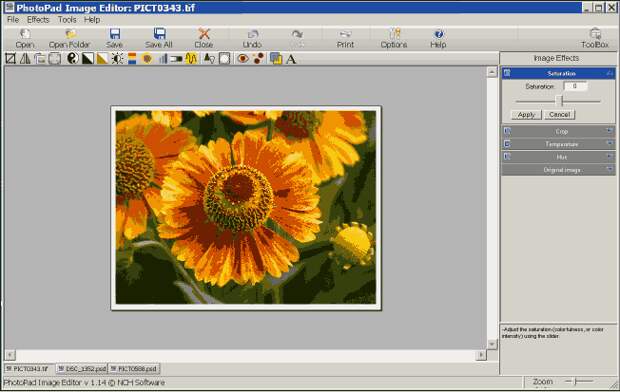
Task: Expand the Hue effect arrow
Action: pyautogui.click(x=609, y=157)
